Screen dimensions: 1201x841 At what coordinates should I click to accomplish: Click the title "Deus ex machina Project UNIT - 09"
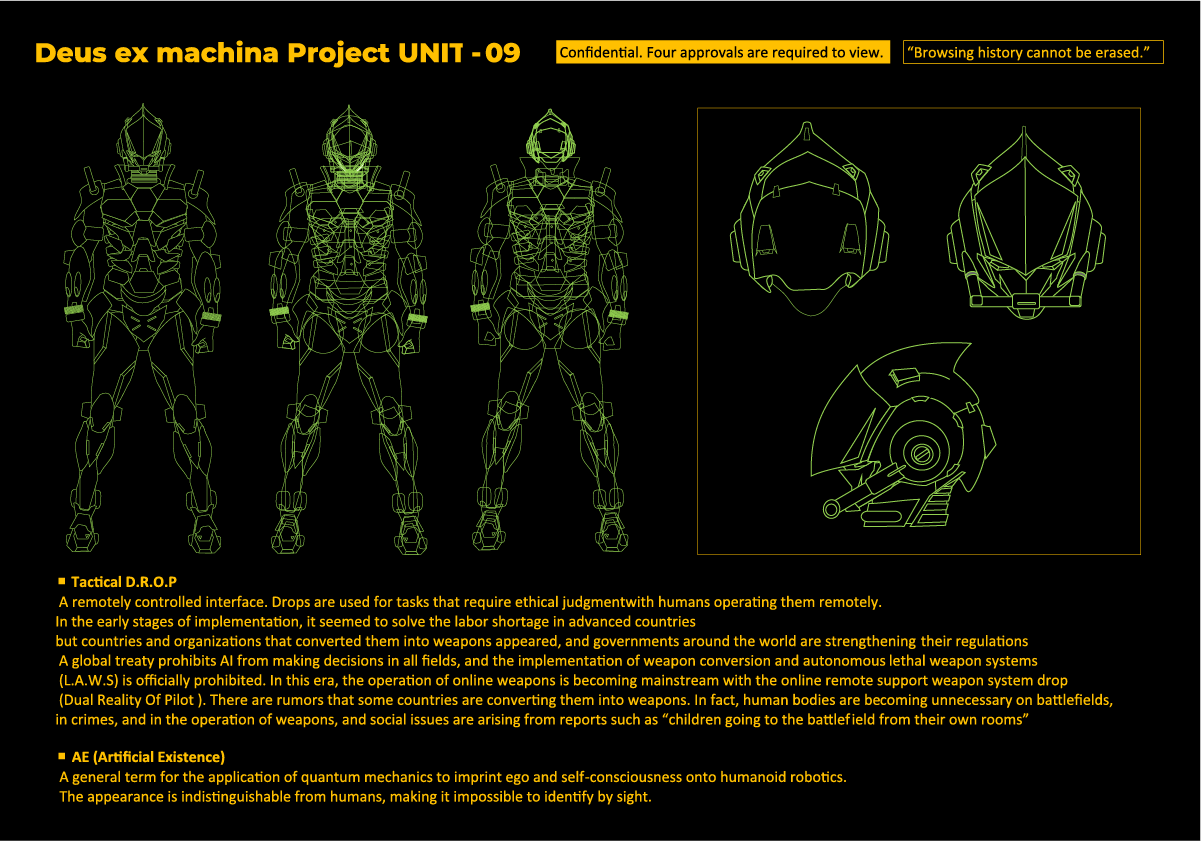[x=277, y=53]
